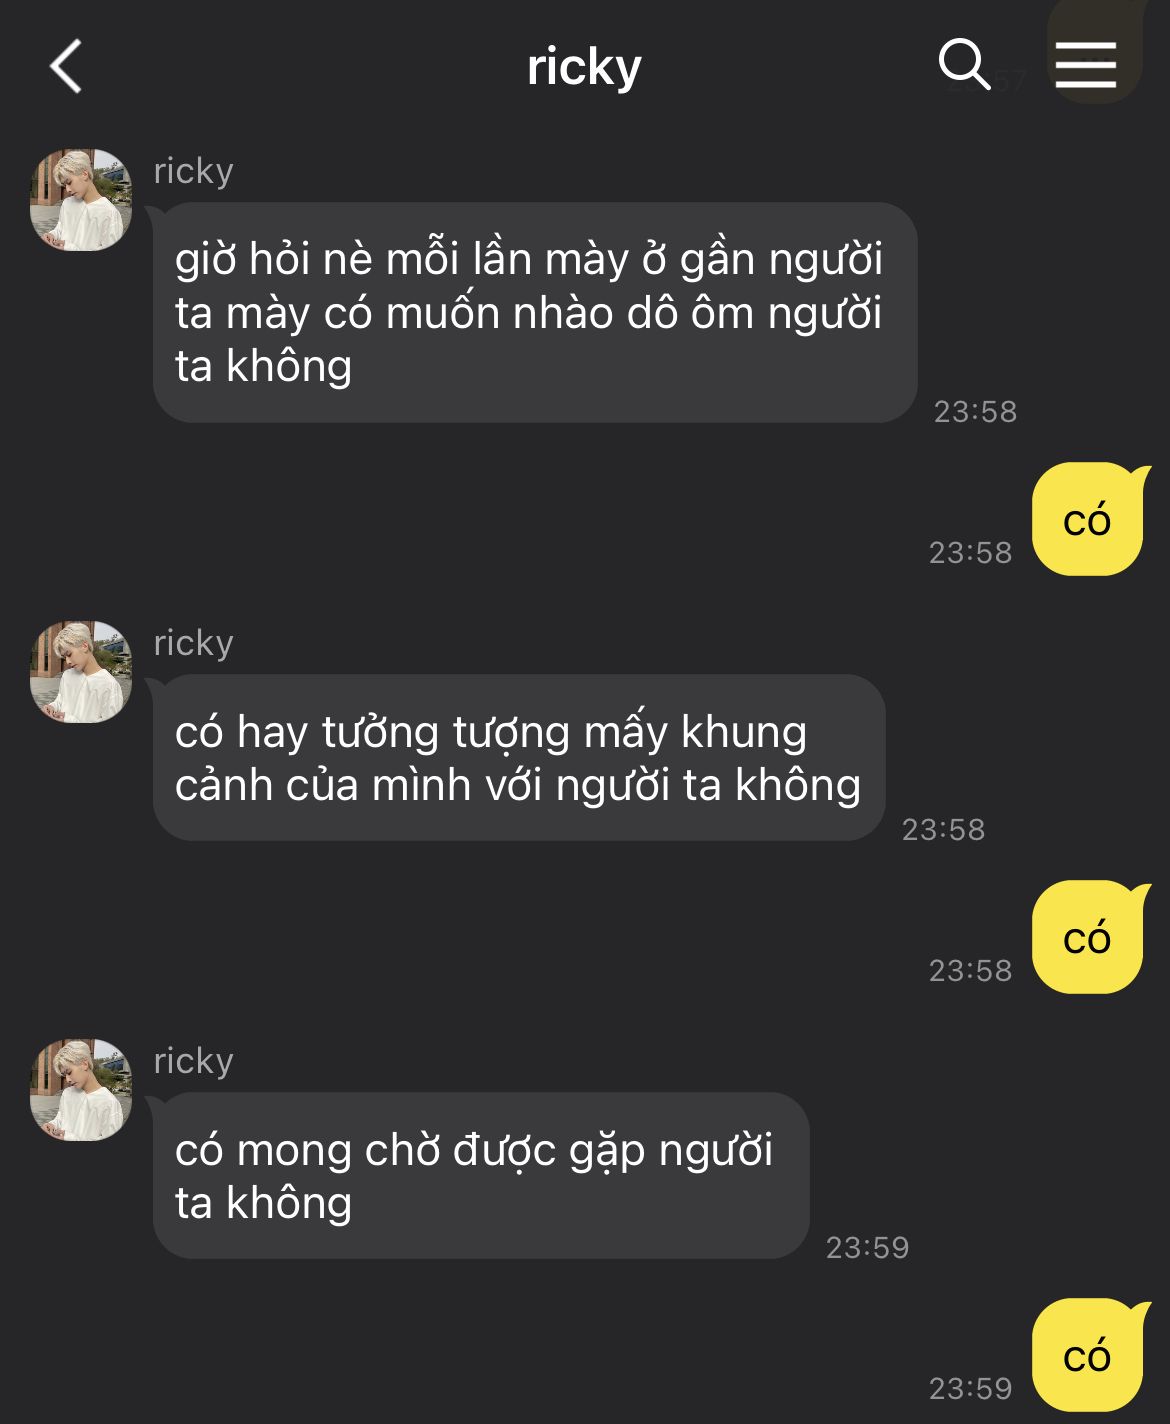Tap ricky sender name above first message
1170x1424 pixels.
pos(193,172)
